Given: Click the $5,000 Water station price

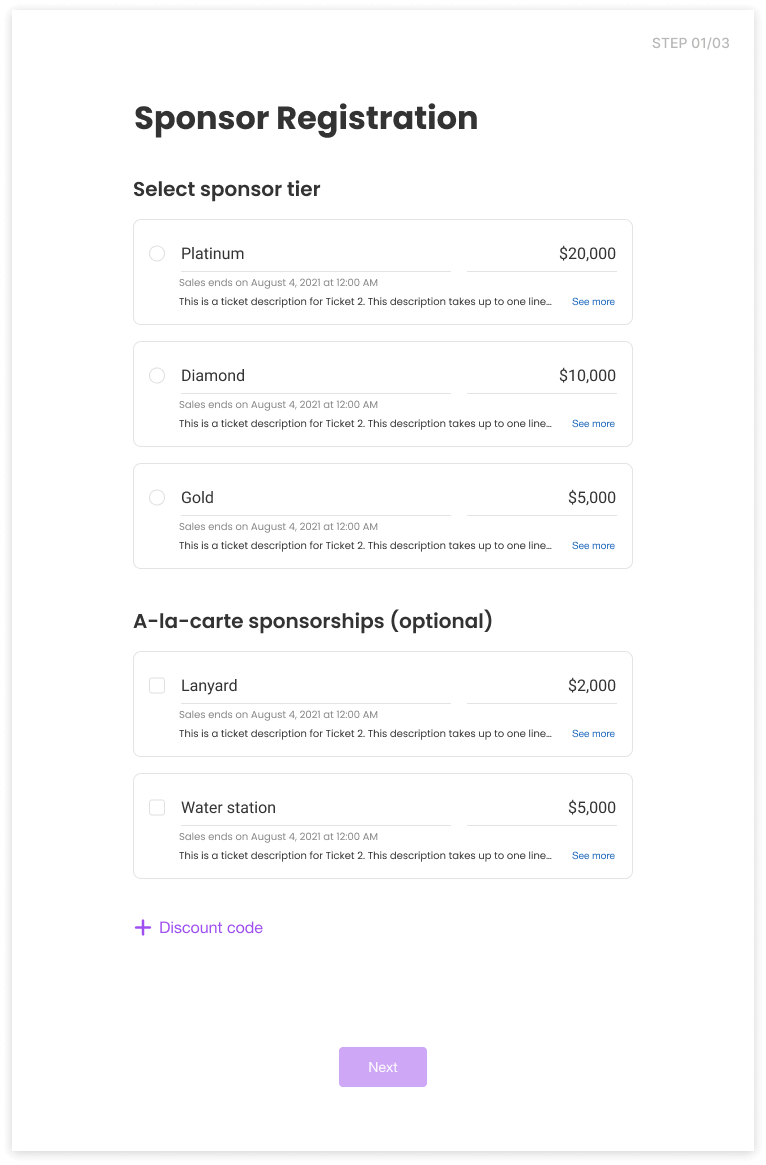Looking at the screenshot, I should (591, 807).
